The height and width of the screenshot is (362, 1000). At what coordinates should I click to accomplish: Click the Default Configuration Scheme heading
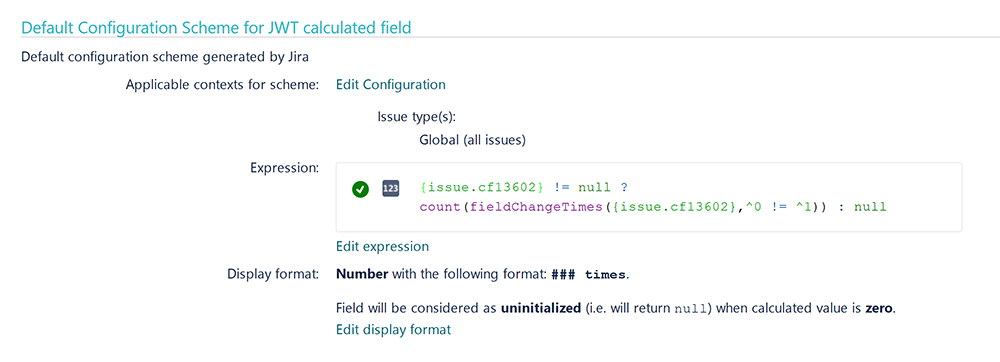[x=216, y=27]
